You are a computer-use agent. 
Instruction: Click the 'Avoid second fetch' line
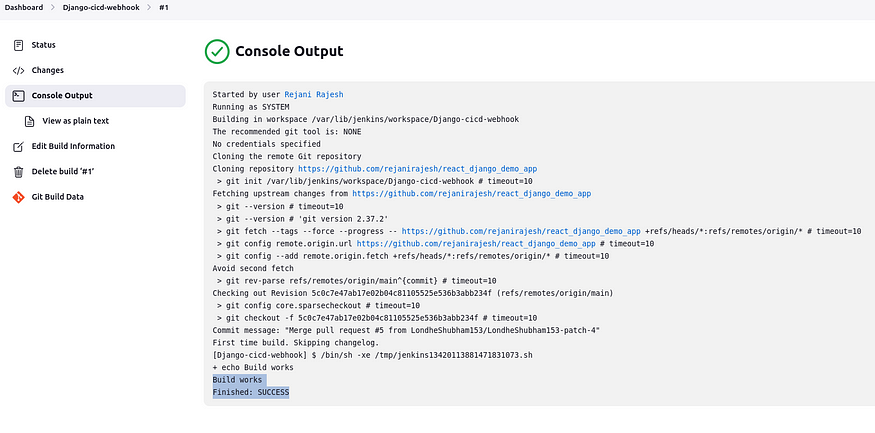point(253,268)
